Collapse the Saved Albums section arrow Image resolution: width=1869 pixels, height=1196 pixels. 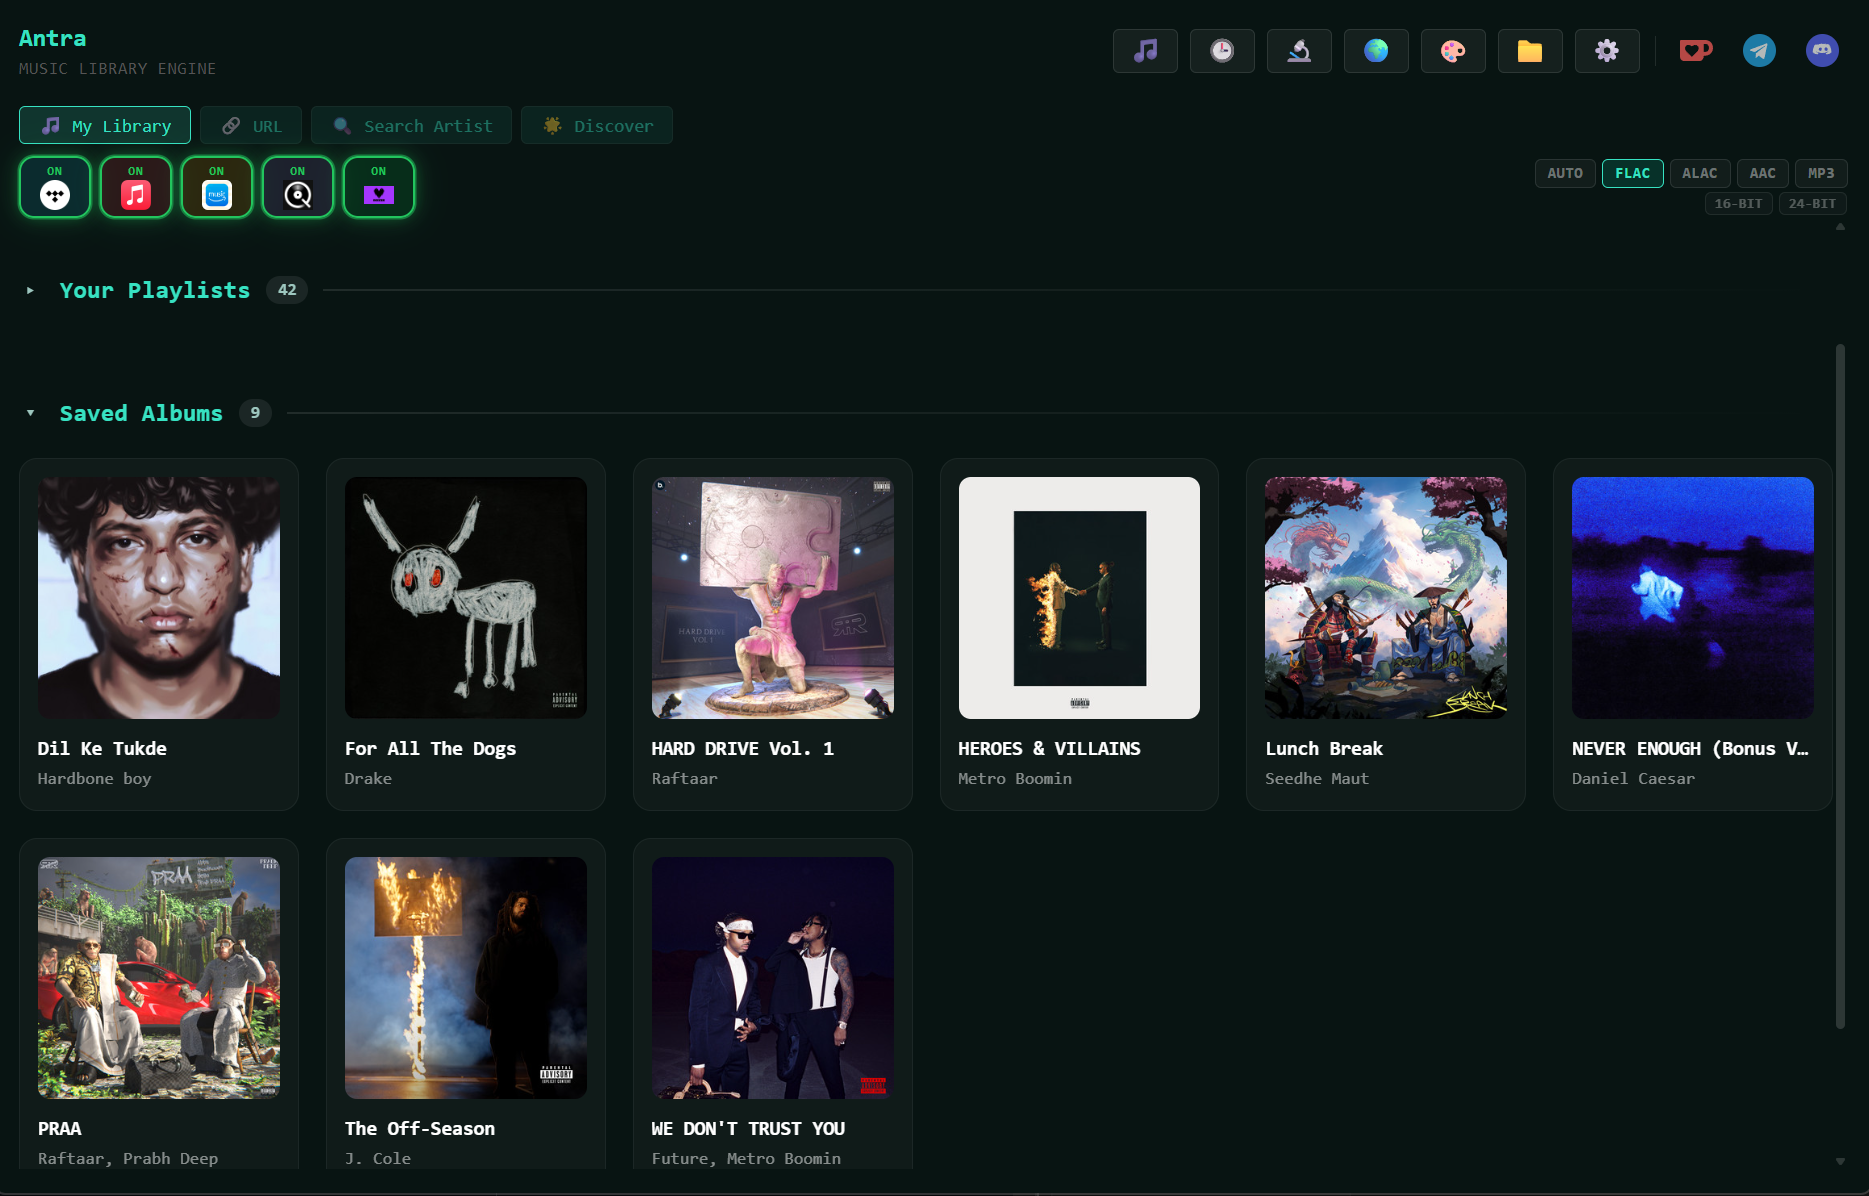(30, 413)
